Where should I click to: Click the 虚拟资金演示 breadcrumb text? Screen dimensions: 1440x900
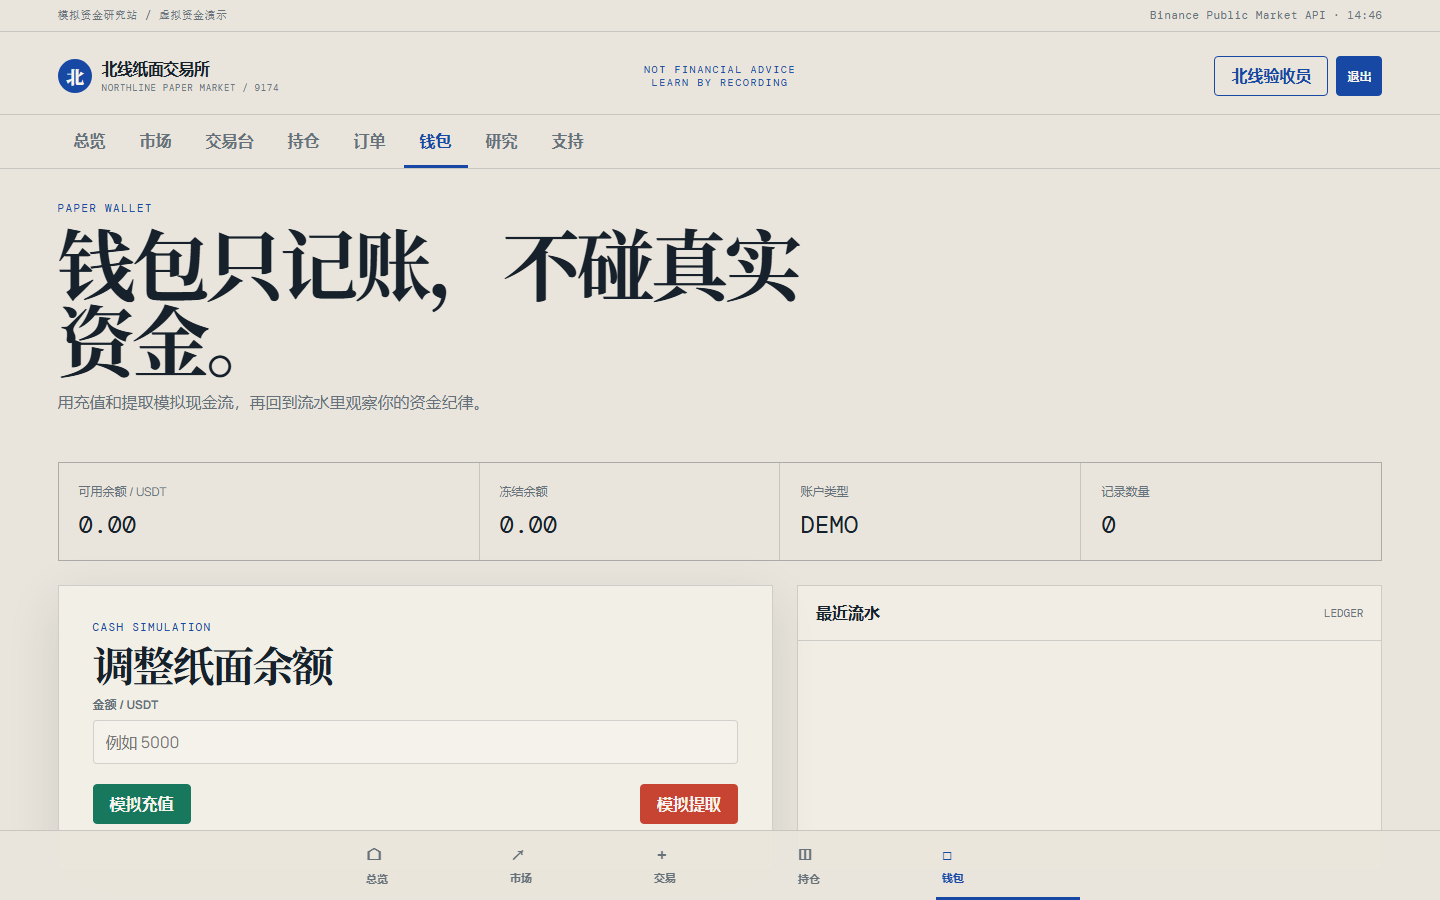(193, 15)
